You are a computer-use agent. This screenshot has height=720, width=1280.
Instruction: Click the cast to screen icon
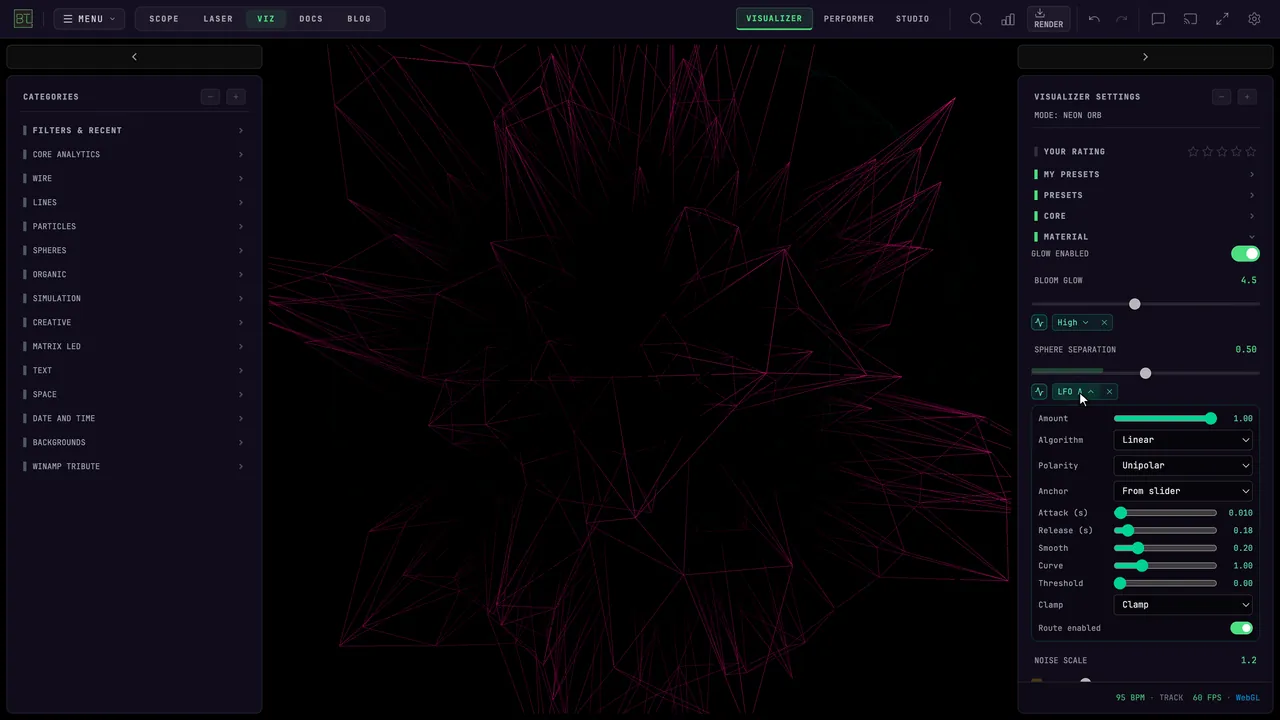pyautogui.click(x=1190, y=19)
